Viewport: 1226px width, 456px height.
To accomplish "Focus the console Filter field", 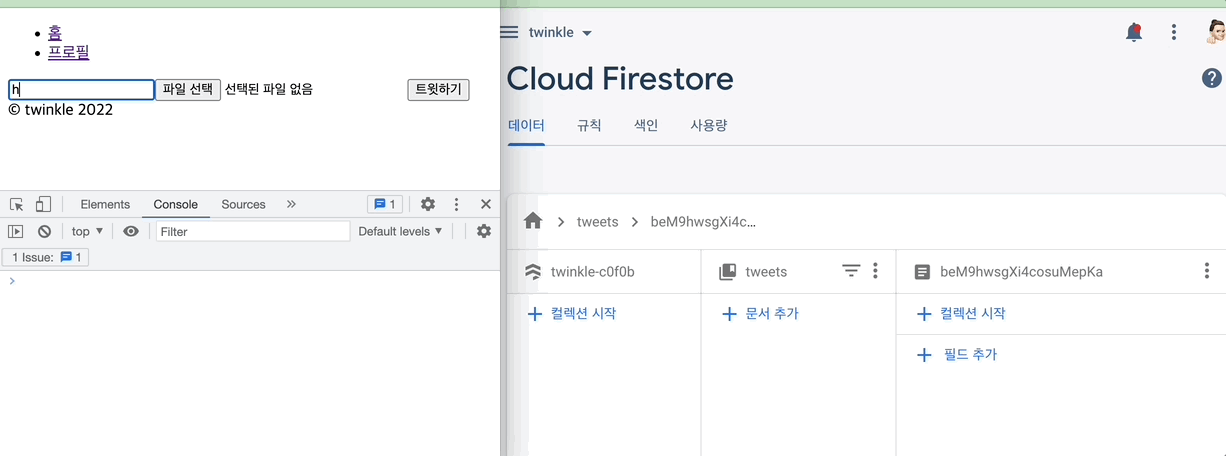I will tap(253, 231).
